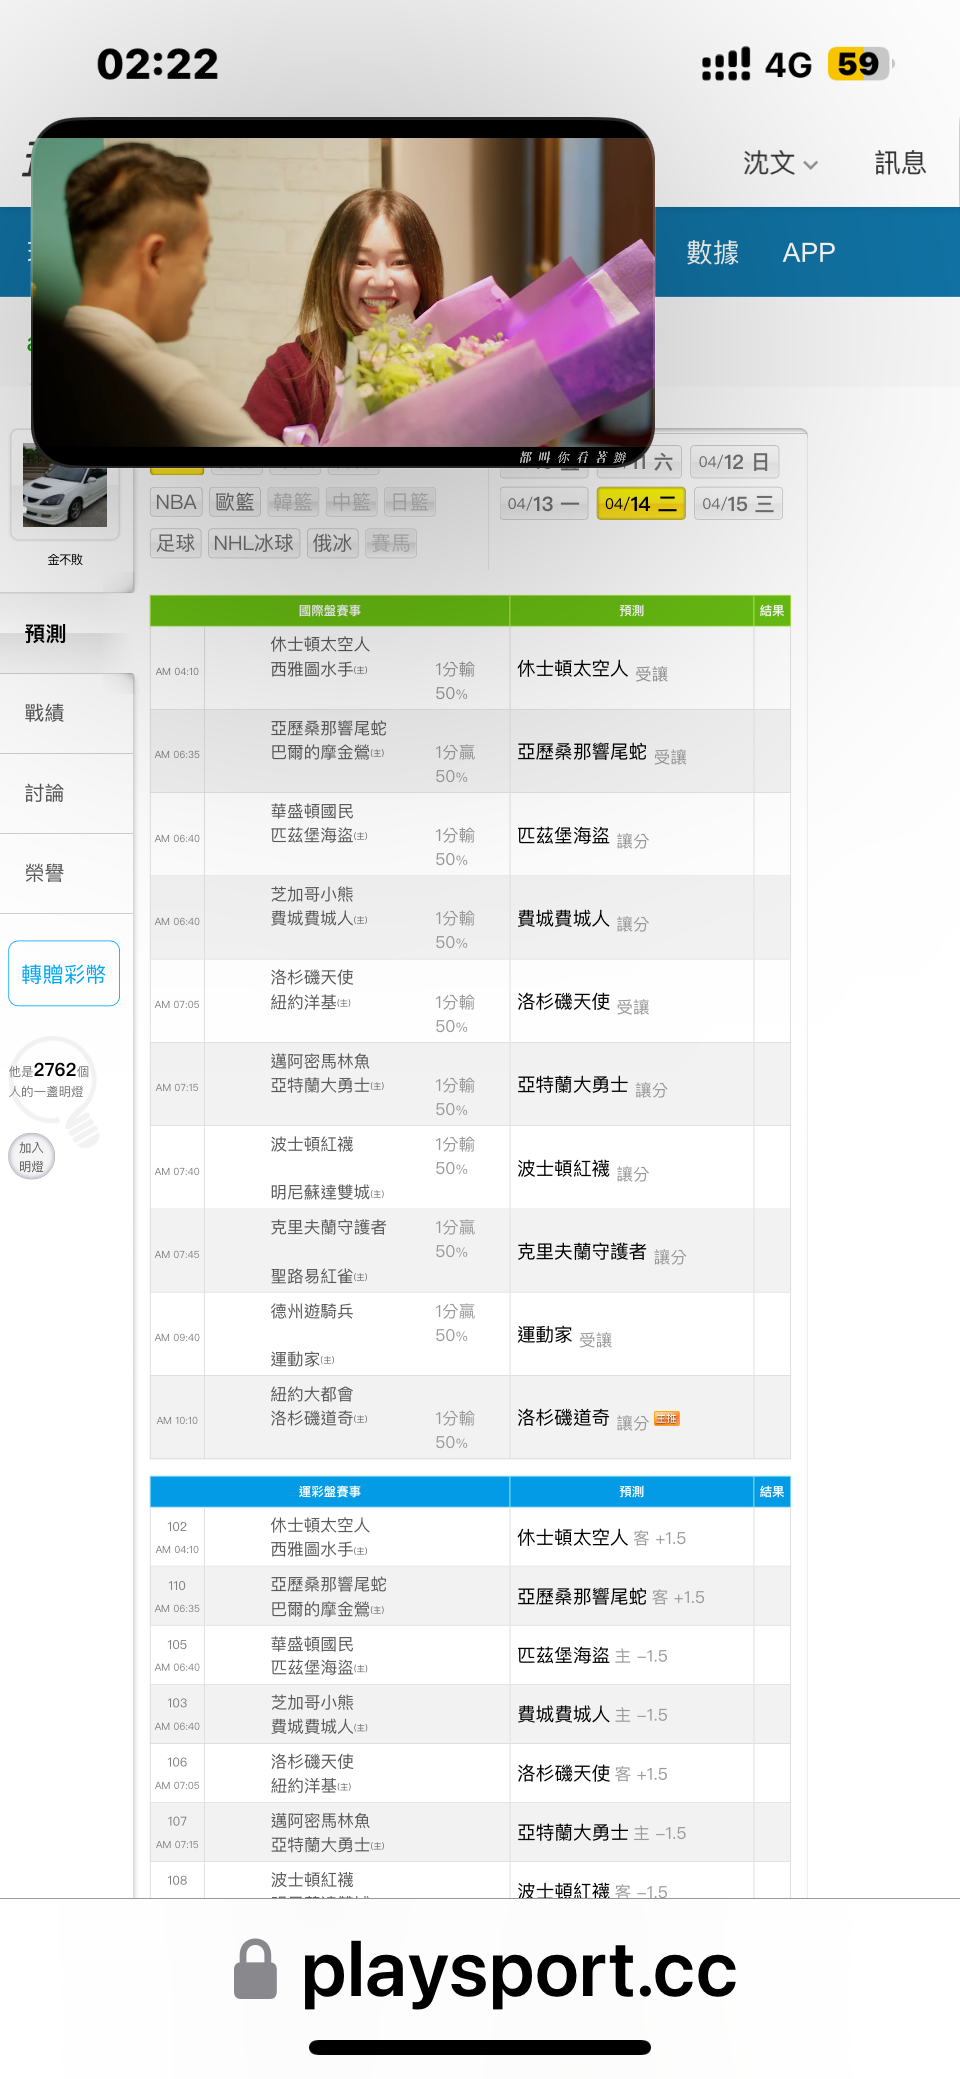Click the 轉贈彩幣 button
Image resolution: width=960 pixels, height=2079 pixels.
tap(64, 974)
